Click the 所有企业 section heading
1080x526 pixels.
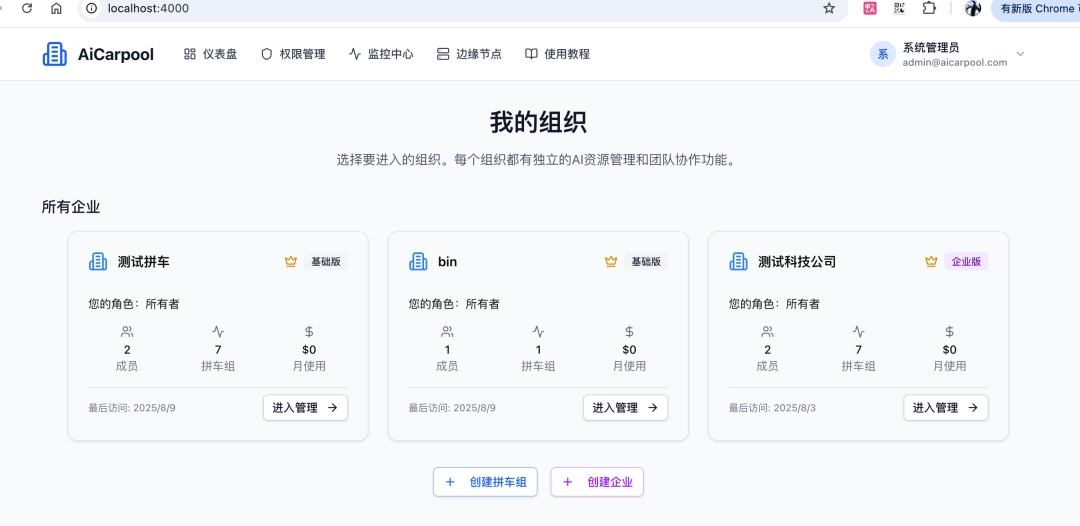click(71, 207)
